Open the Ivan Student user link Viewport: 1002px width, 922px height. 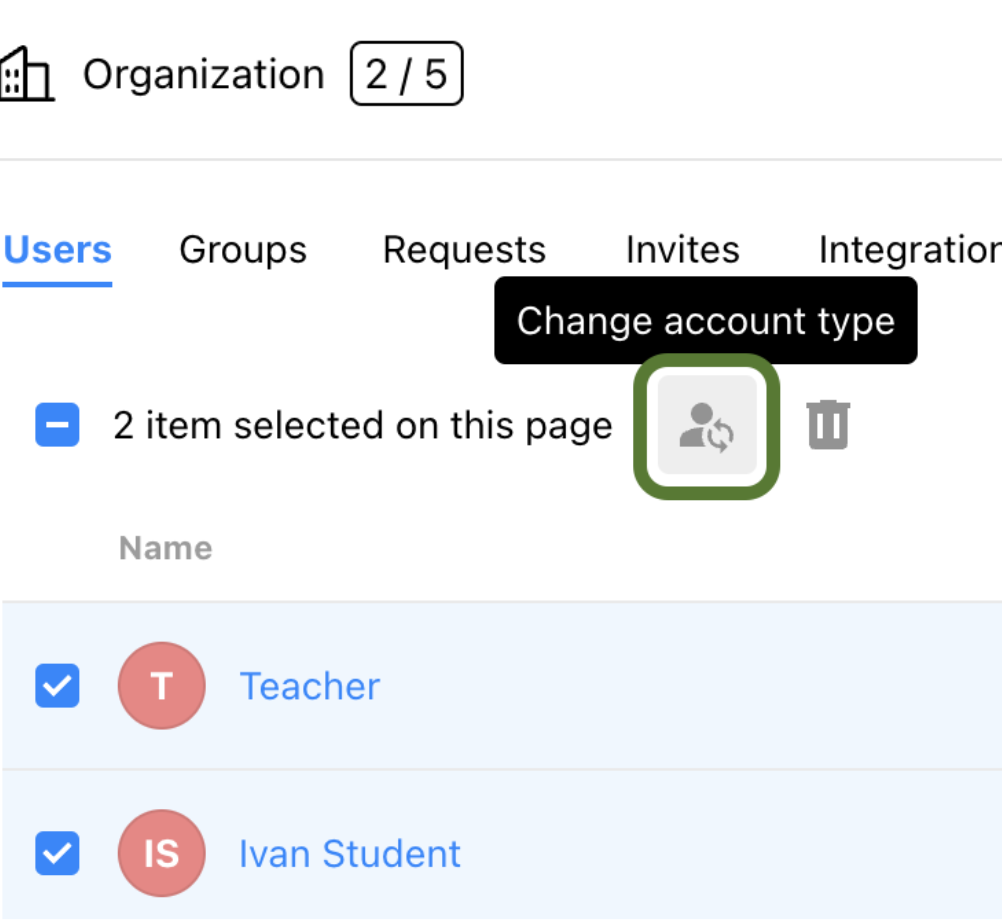pos(350,854)
